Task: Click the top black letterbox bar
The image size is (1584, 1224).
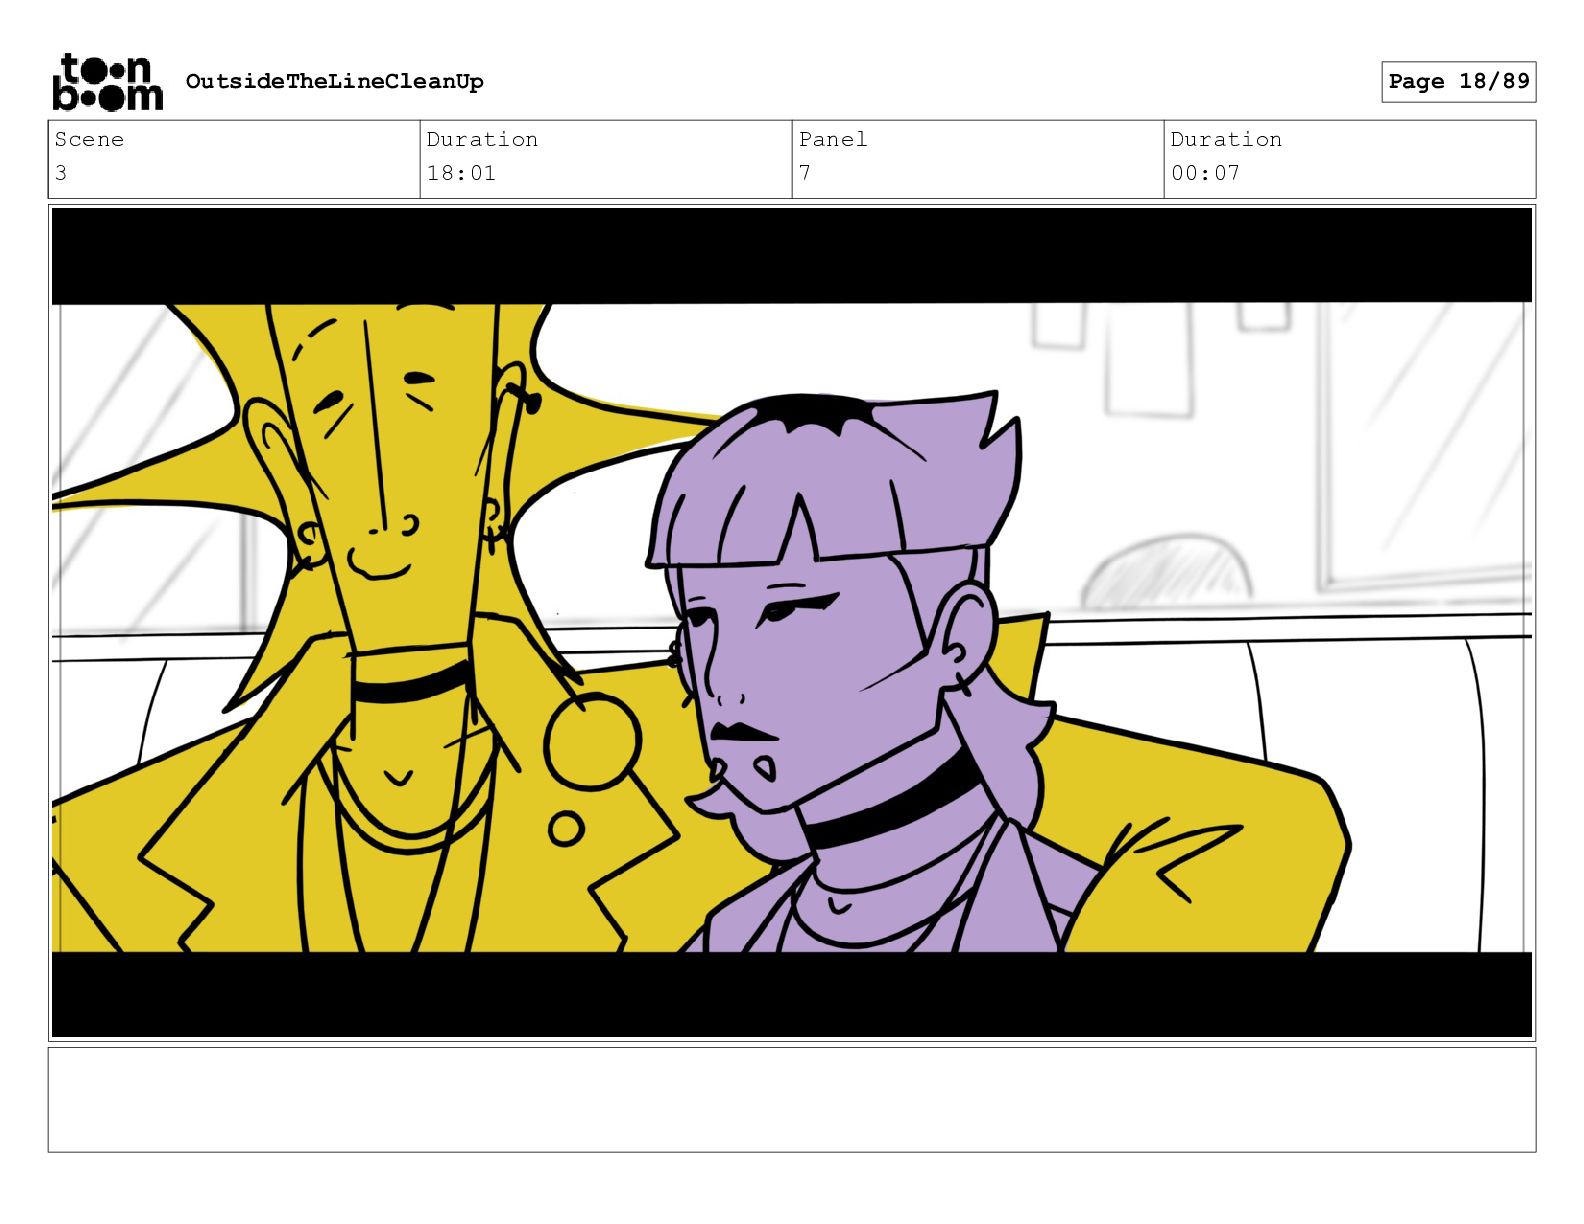Action: pos(792,255)
